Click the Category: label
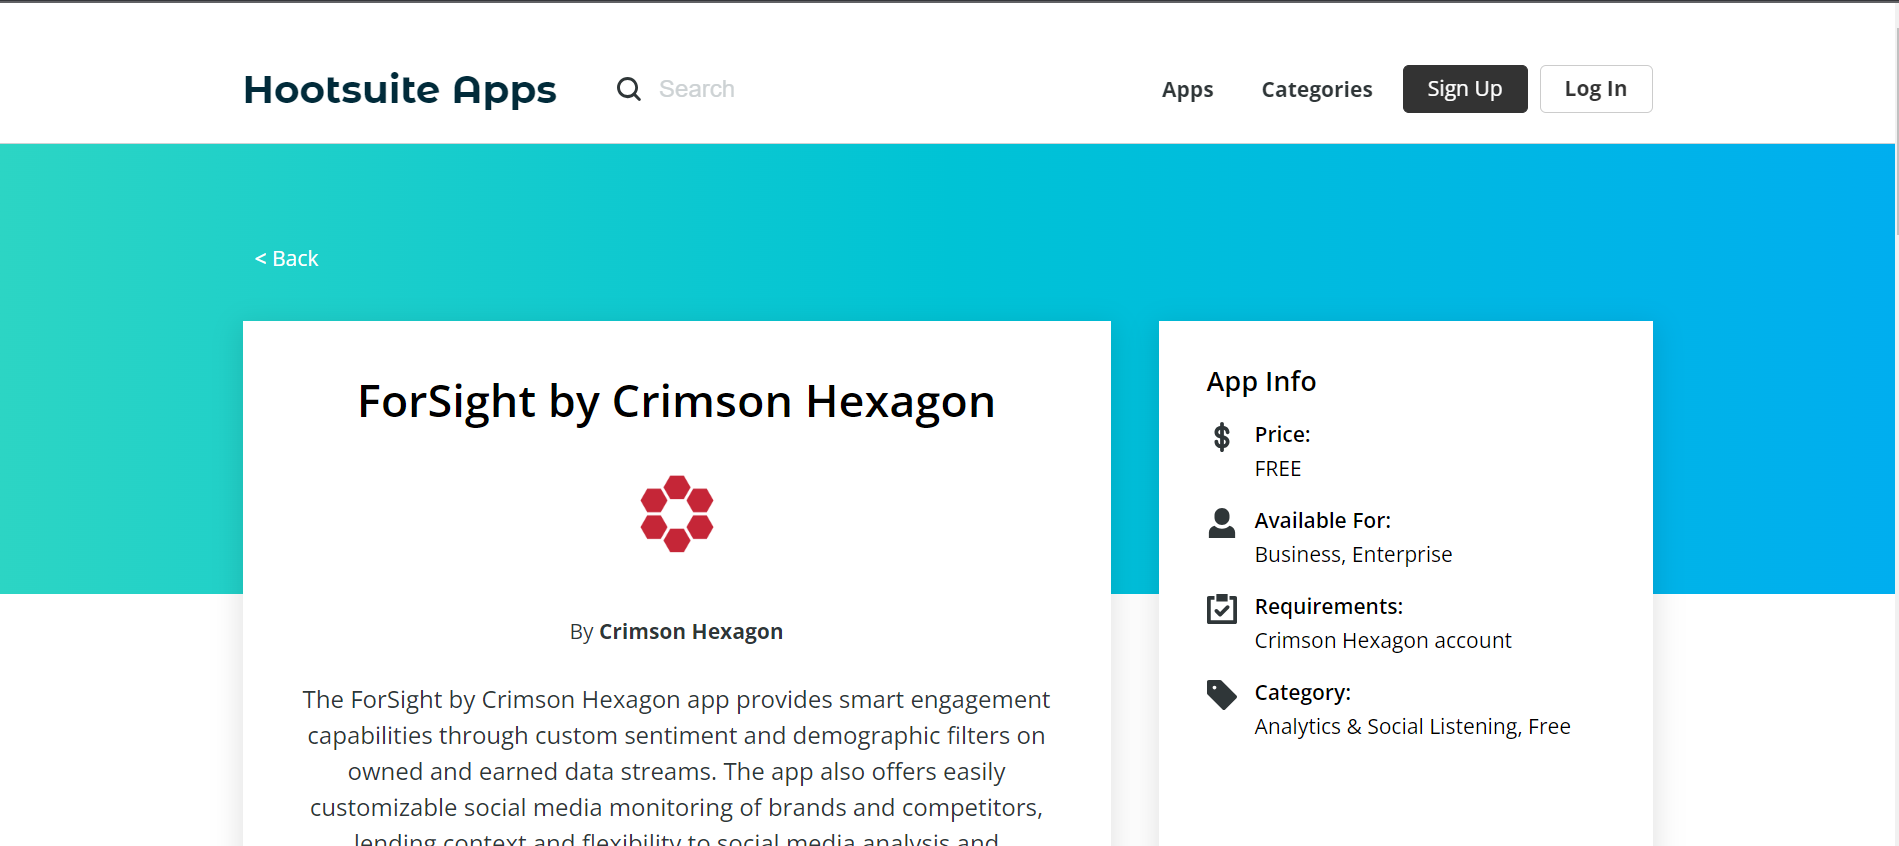Viewport: 1899px width, 846px height. 1302,693
